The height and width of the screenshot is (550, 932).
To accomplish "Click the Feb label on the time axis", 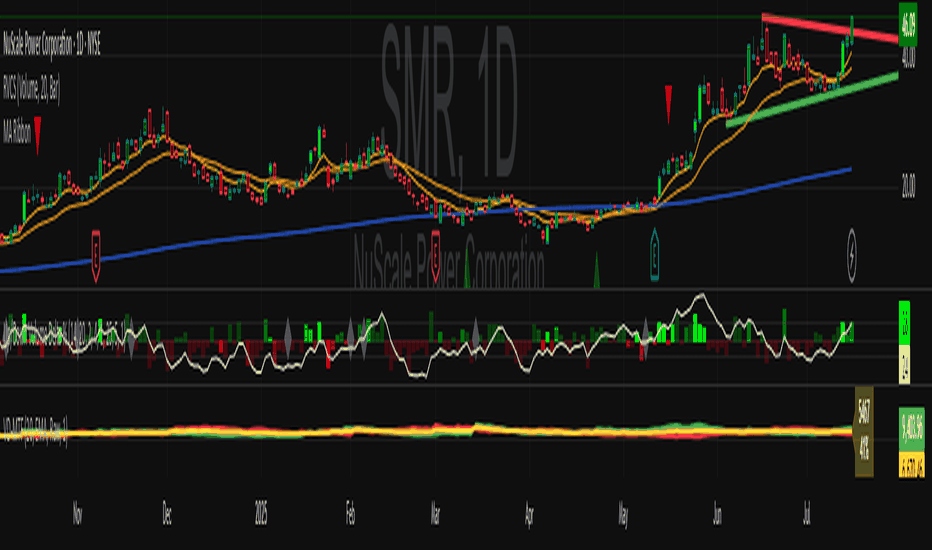I will tap(350, 514).
